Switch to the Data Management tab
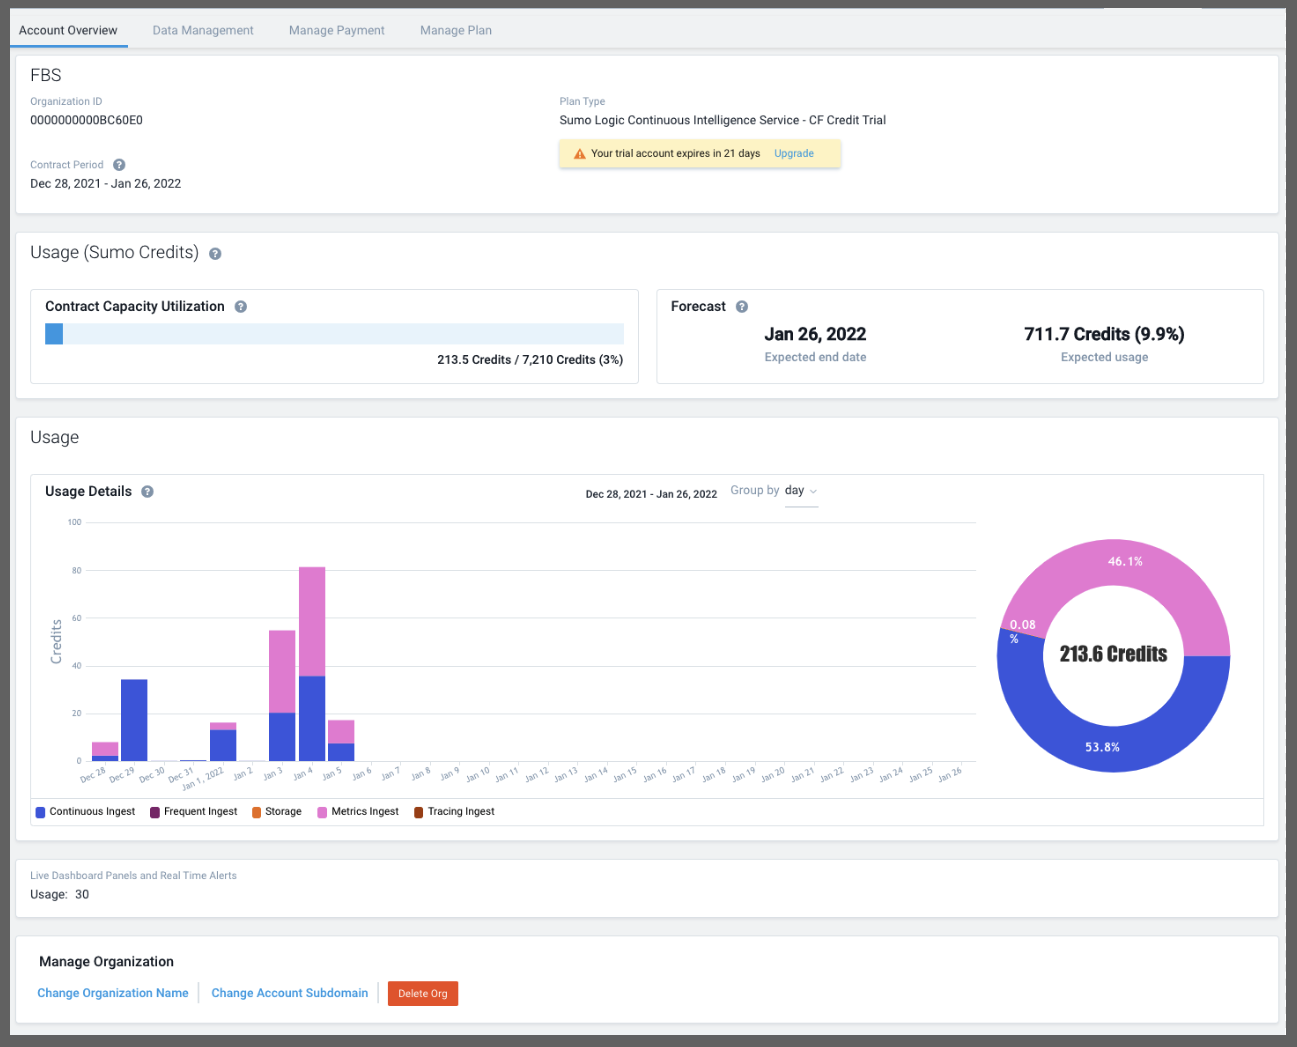The height and width of the screenshot is (1047, 1297). click(x=203, y=30)
